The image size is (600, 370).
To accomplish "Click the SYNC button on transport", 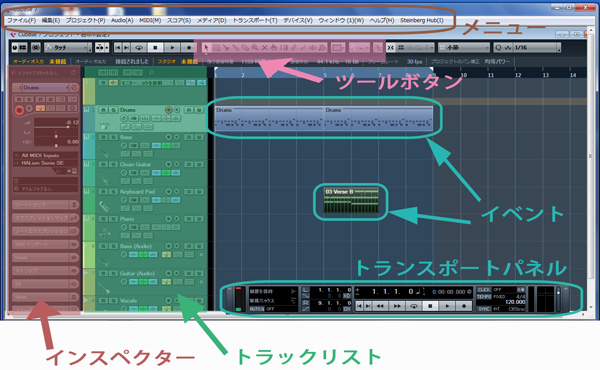I will coord(484,309).
